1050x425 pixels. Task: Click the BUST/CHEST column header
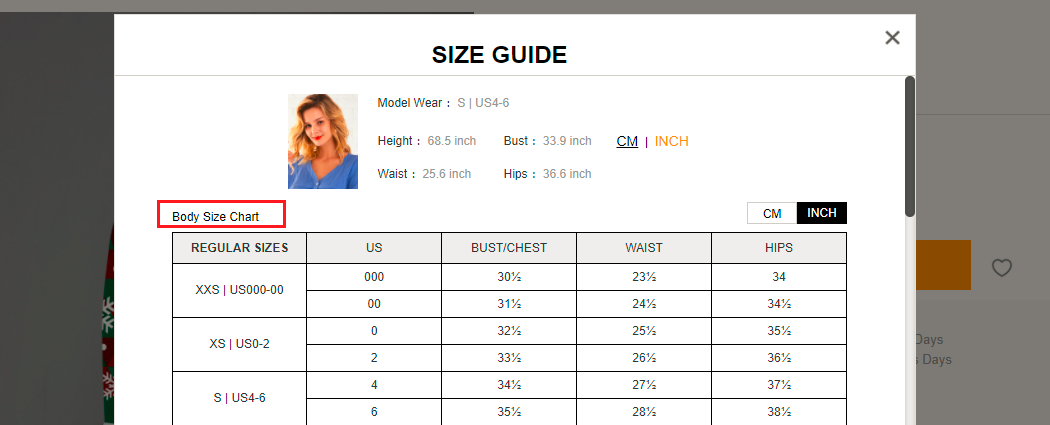coord(509,248)
